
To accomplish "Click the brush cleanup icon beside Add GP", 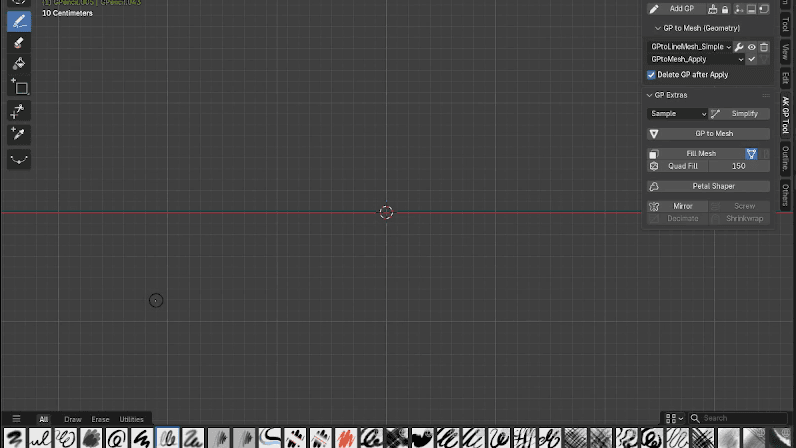I will click(x=713, y=9).
